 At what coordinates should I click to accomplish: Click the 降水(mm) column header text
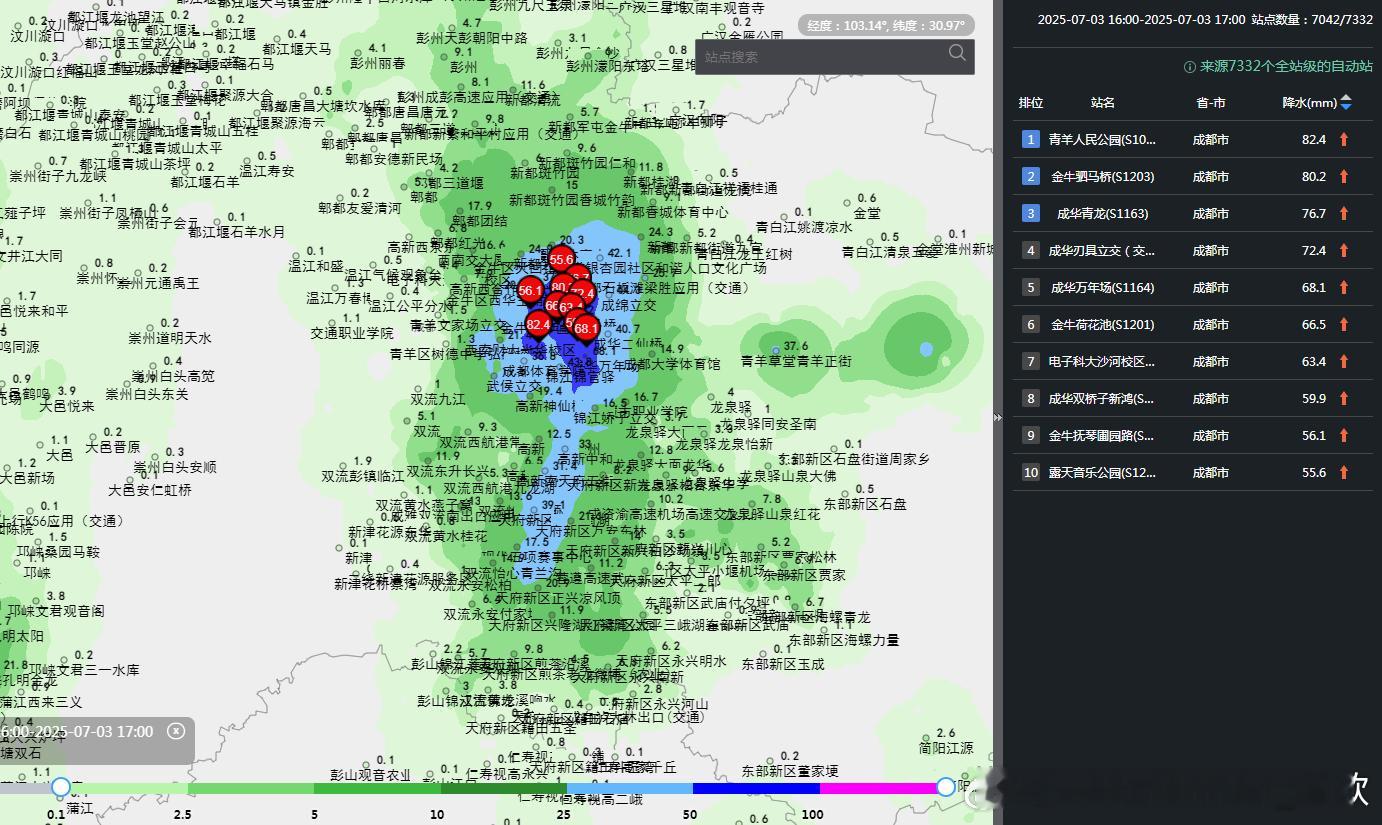click(x=1309, y=103)
